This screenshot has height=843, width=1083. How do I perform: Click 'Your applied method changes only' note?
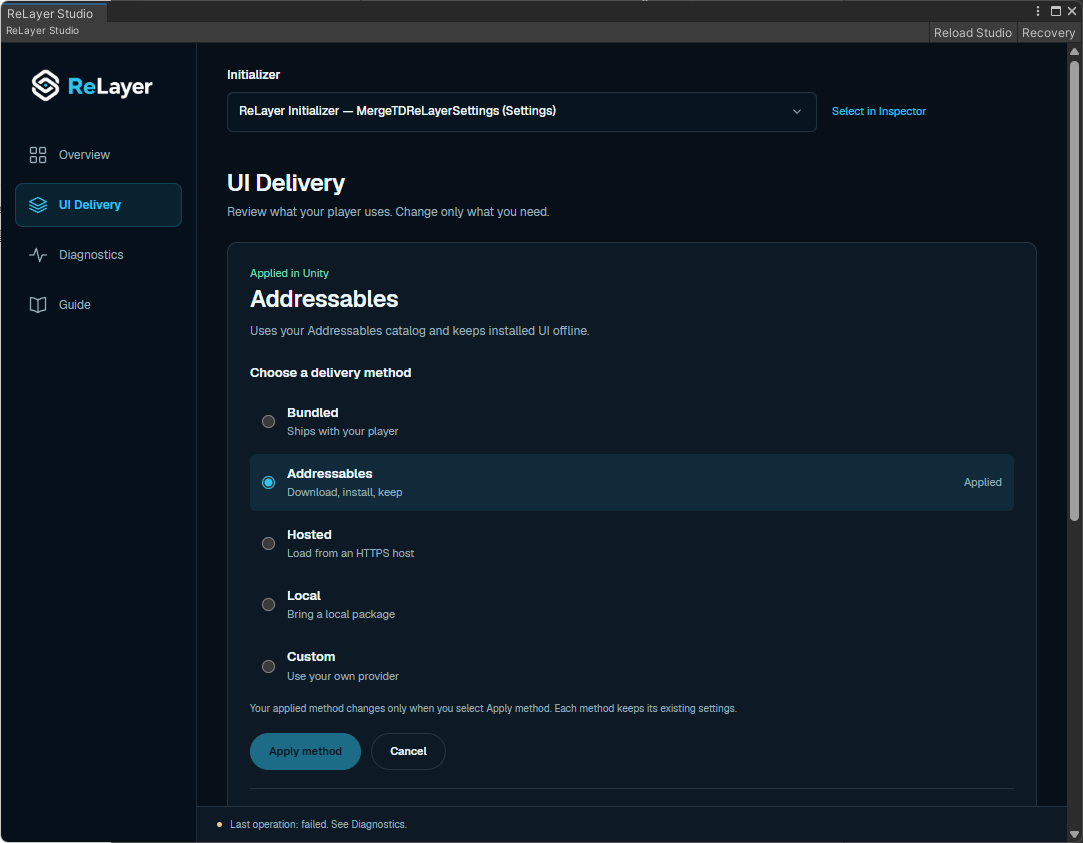click(x=493, y=708)
